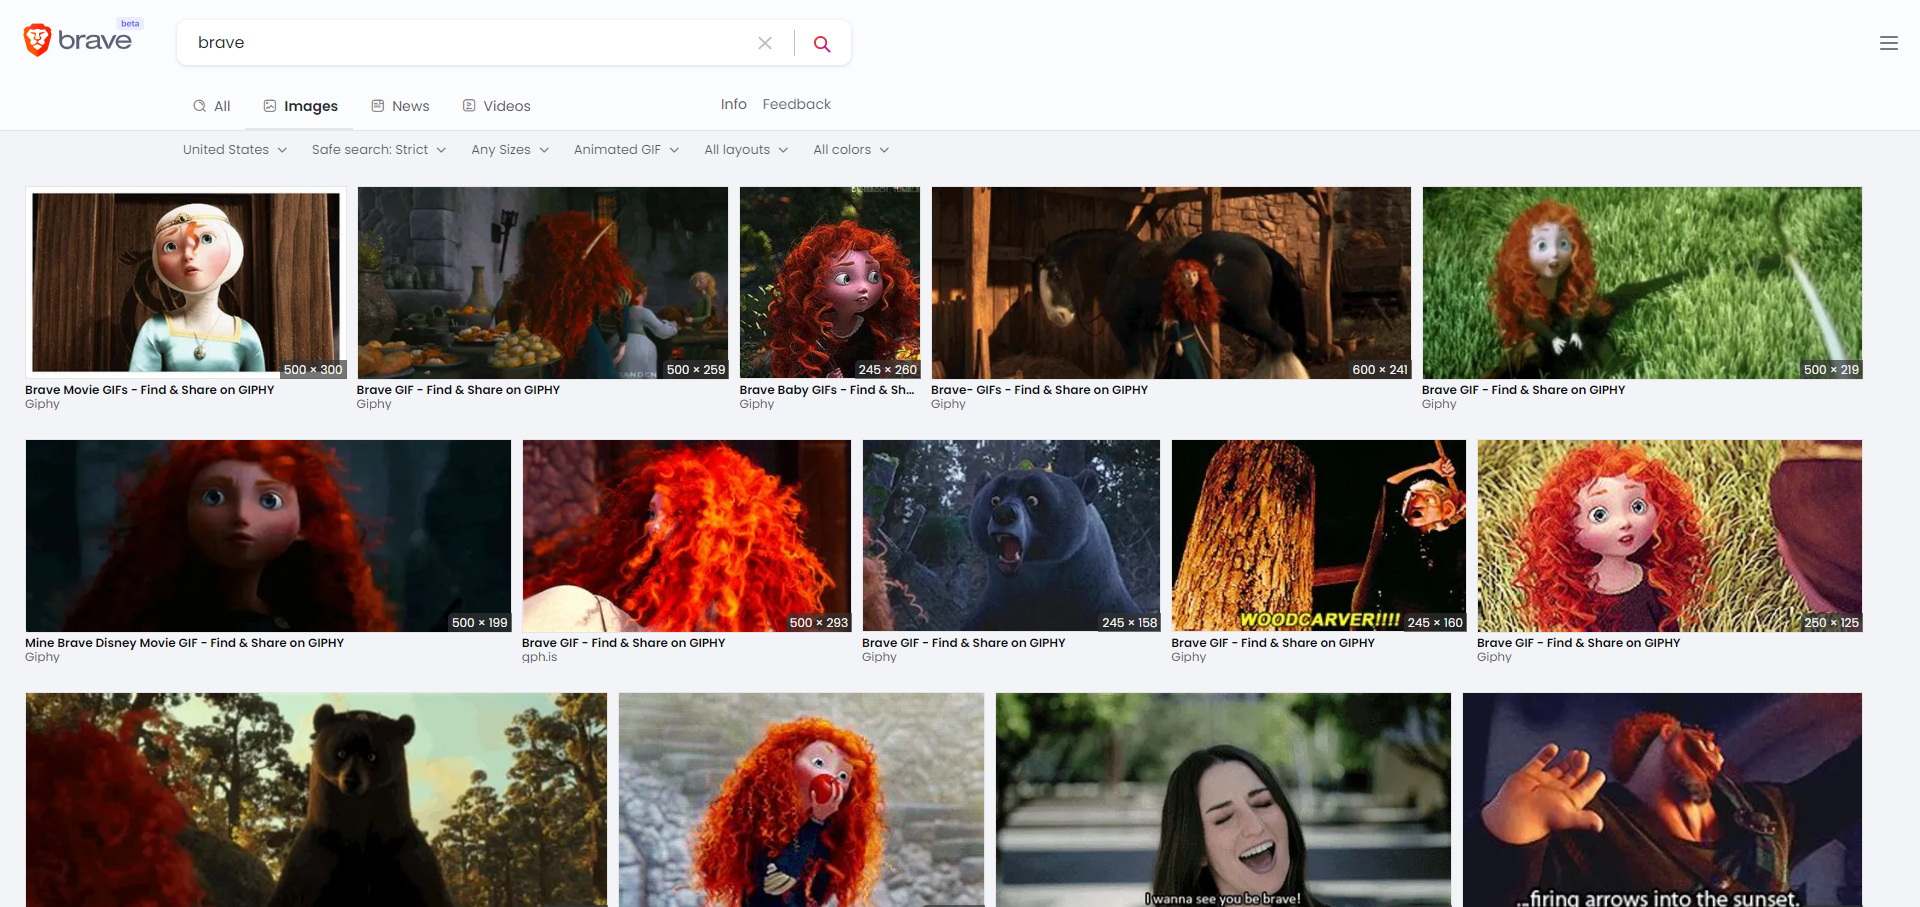Click the magnifier search button
The height and width of the screenshot is (907, 1920).
point(822,43)
